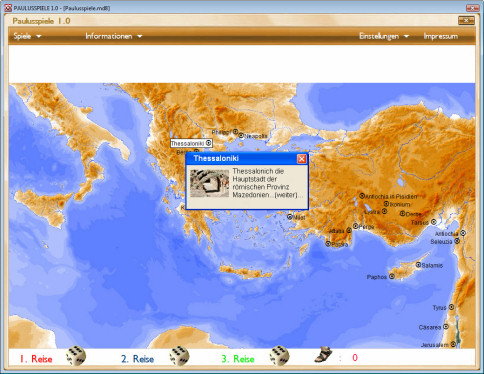Screen dimensions: 484x374
Task: Click the highlighted Thessaloniki map label
Action: click(x=191, y=143)
